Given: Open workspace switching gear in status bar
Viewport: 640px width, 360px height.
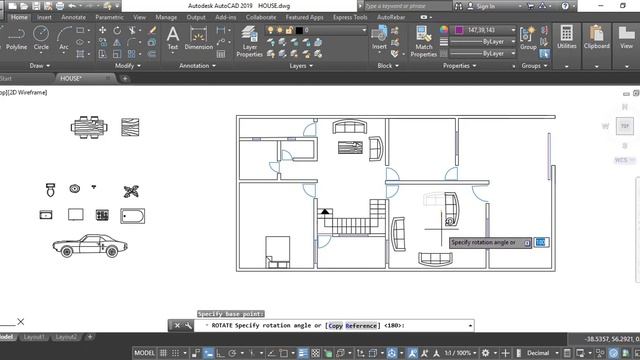Looking at the screenshot, I should click(x=485, y=353).
